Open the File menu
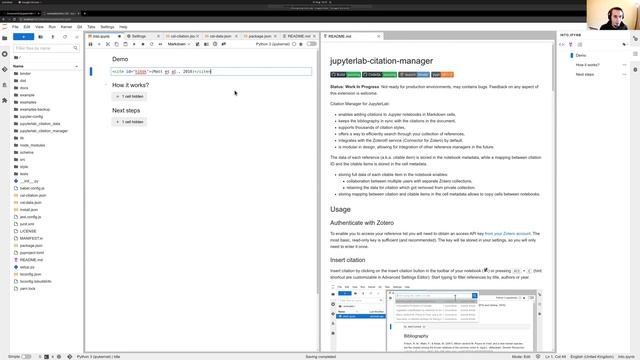This screenshot has height=360, width=640. [15, 27]
